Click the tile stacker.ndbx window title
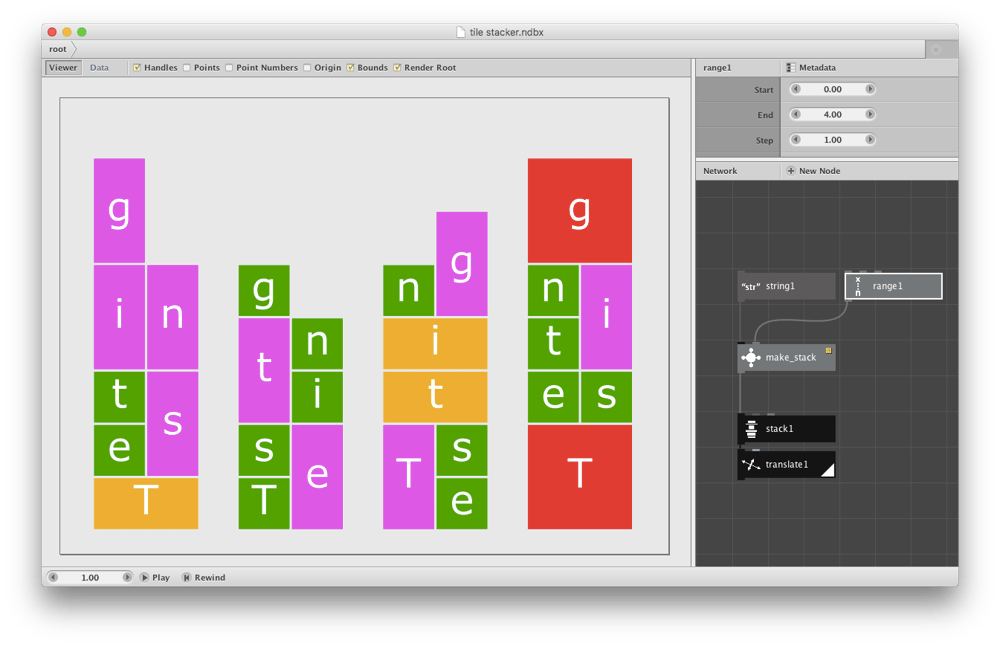 [506, 32]
